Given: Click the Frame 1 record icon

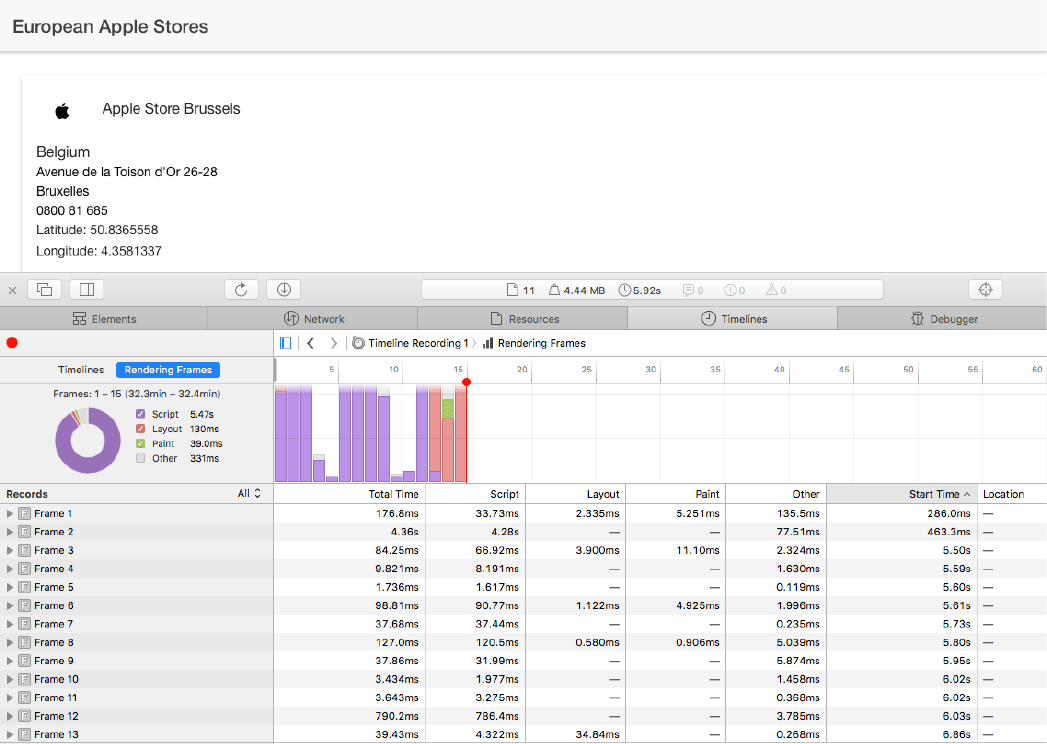Looking at the screenshot, I should tap(25, 514).
